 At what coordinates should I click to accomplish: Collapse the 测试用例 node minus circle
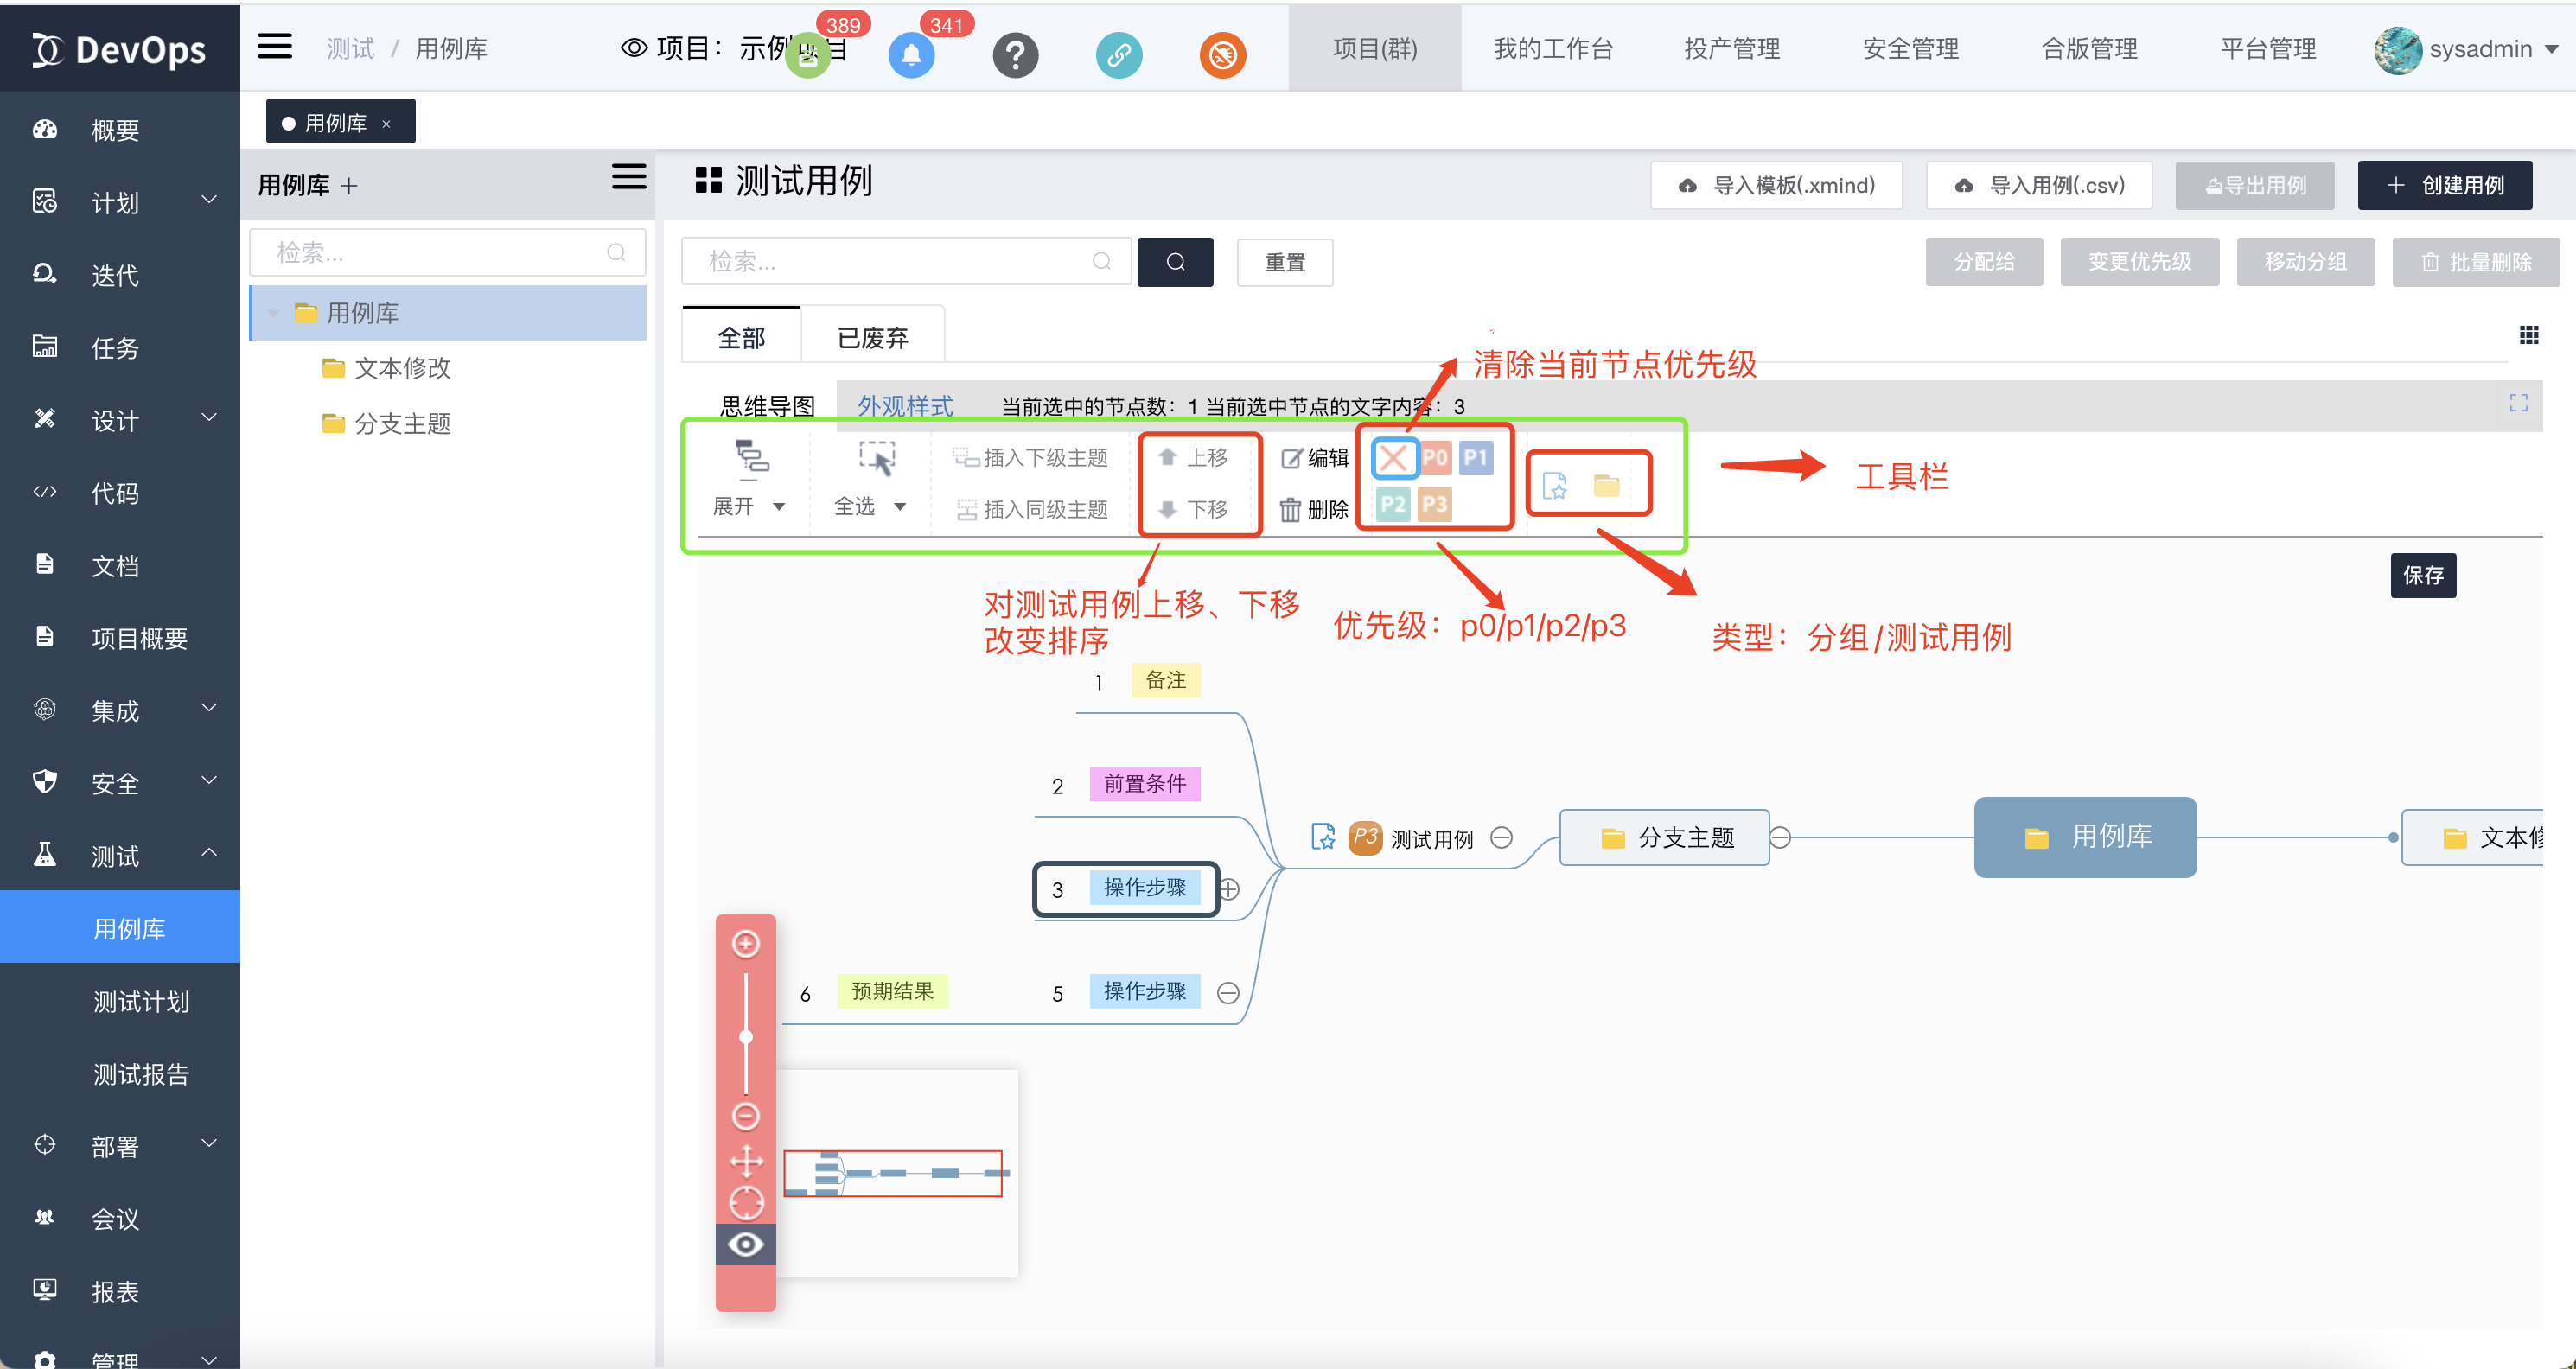point(1501,838)
